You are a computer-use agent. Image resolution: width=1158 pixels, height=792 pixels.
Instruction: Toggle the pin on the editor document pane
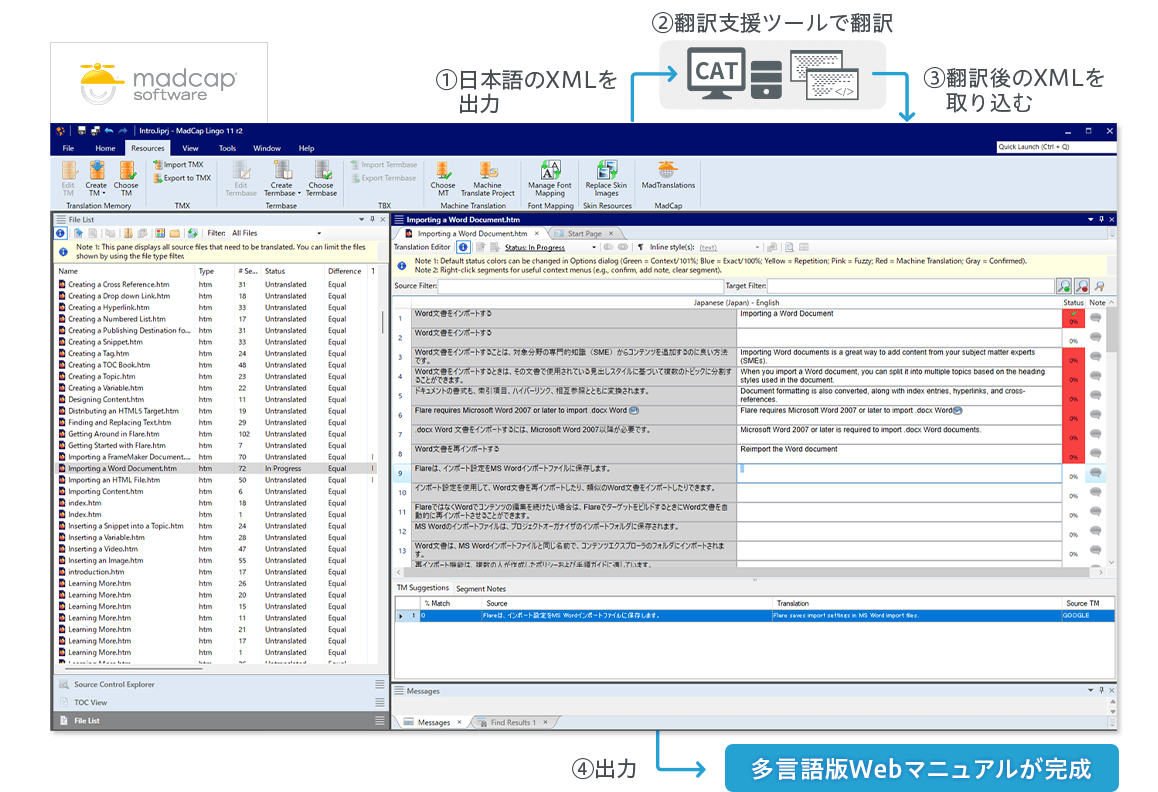[x=1101, y=219]
